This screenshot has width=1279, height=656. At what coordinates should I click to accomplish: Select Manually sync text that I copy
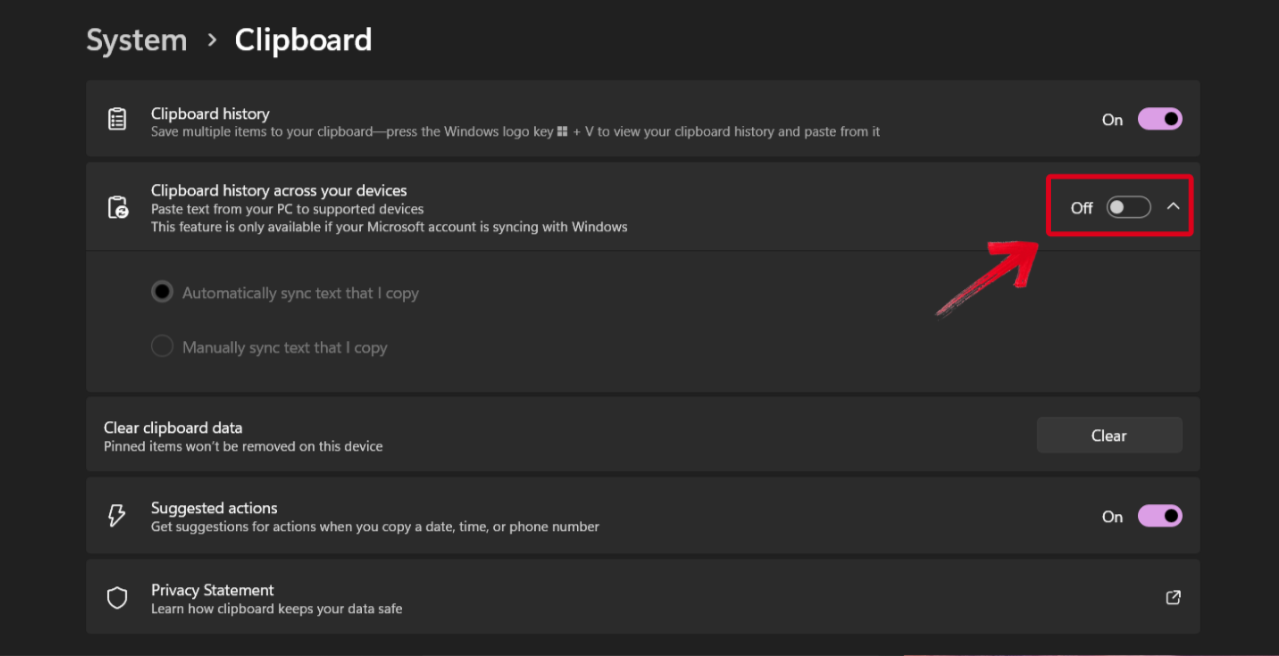[x=162, y=346]
